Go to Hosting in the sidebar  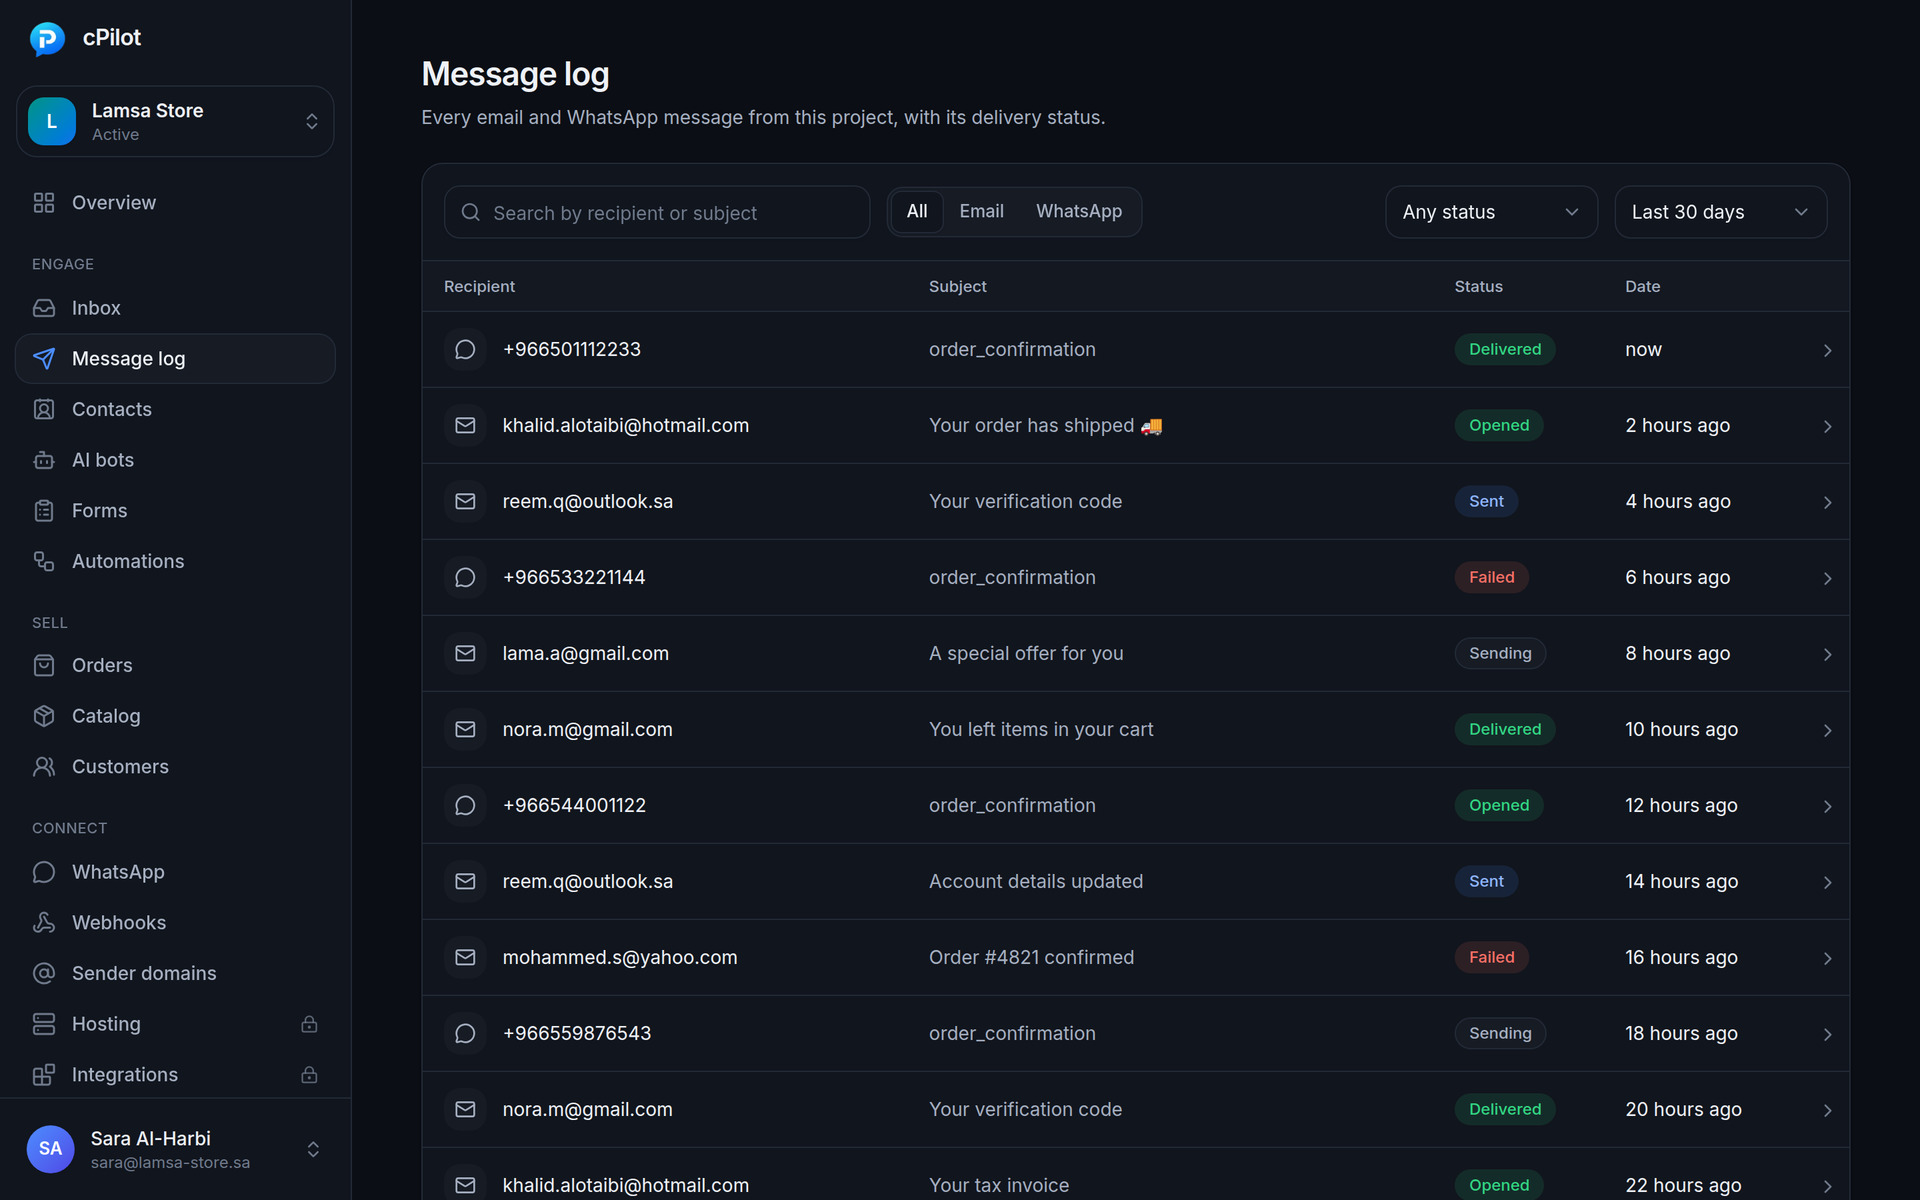[x=175, y=1024]
